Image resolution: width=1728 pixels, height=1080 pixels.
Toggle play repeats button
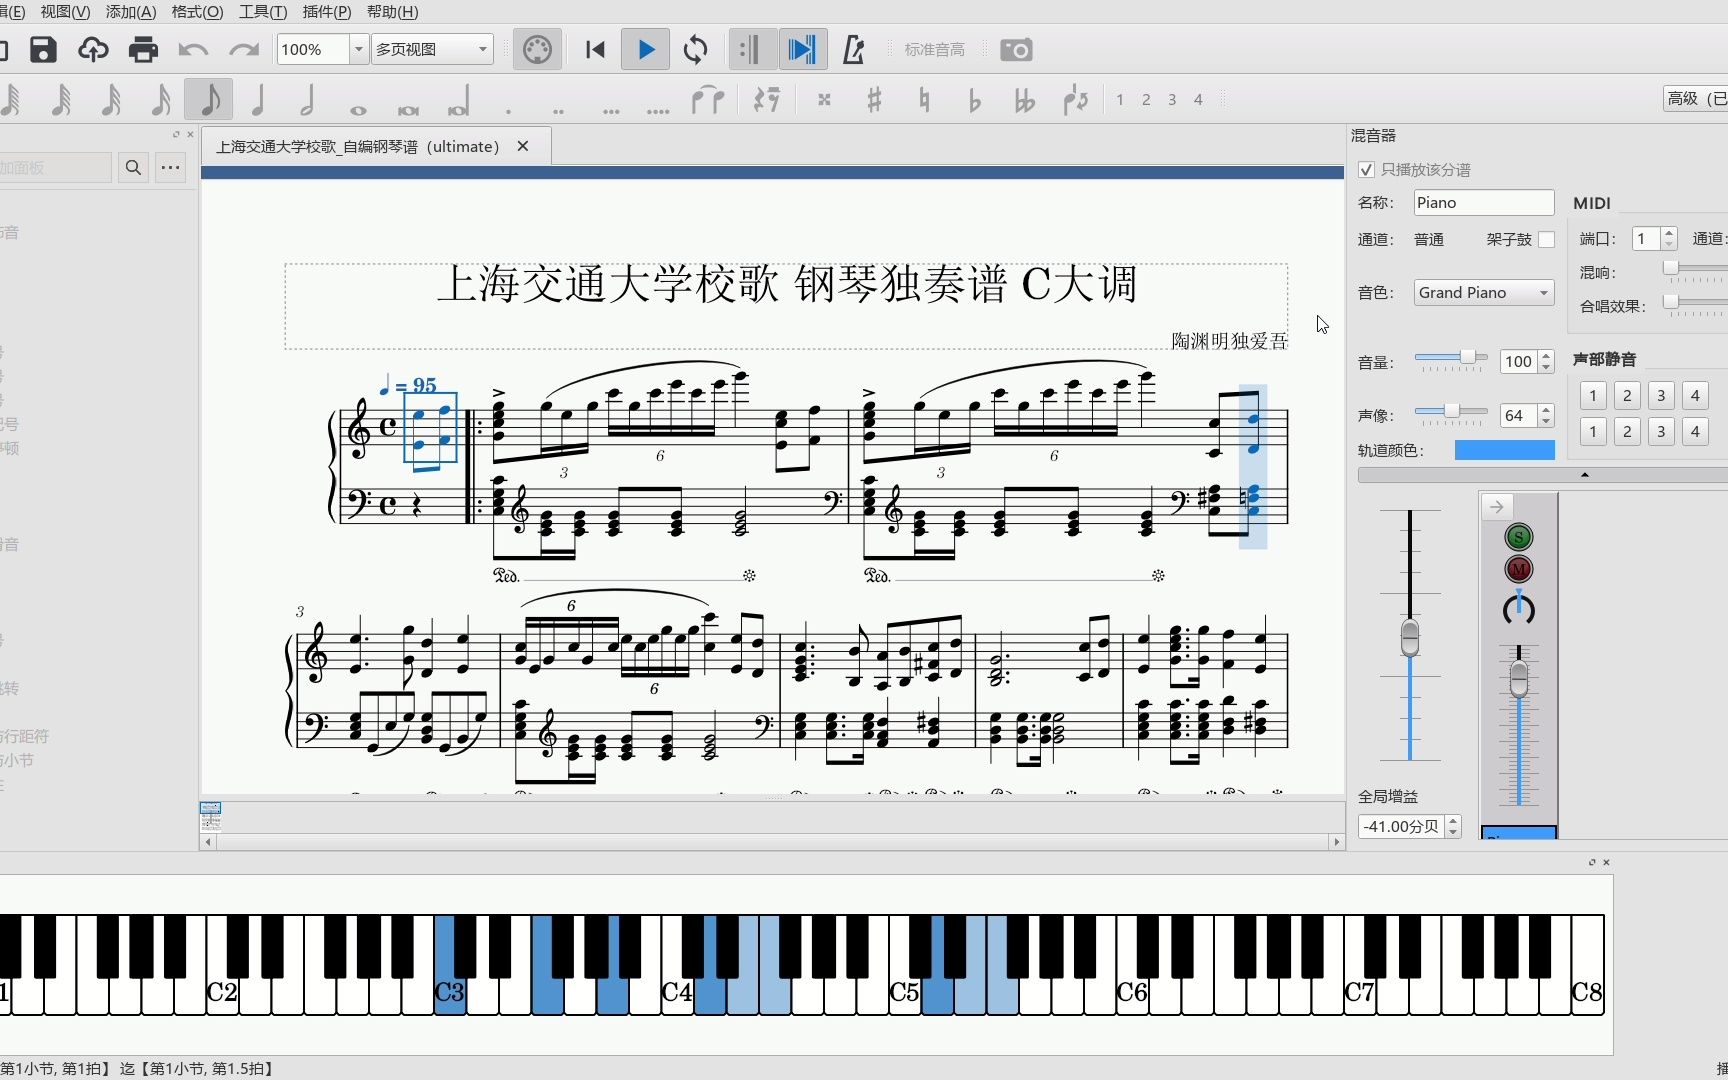[751, 49]
